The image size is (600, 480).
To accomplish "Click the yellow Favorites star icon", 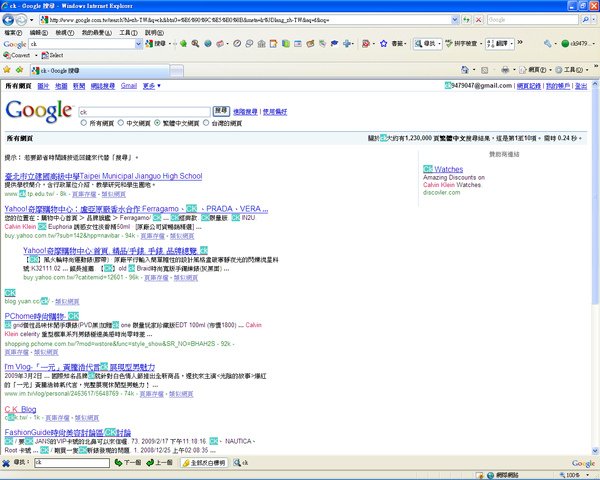I will 7,70.
